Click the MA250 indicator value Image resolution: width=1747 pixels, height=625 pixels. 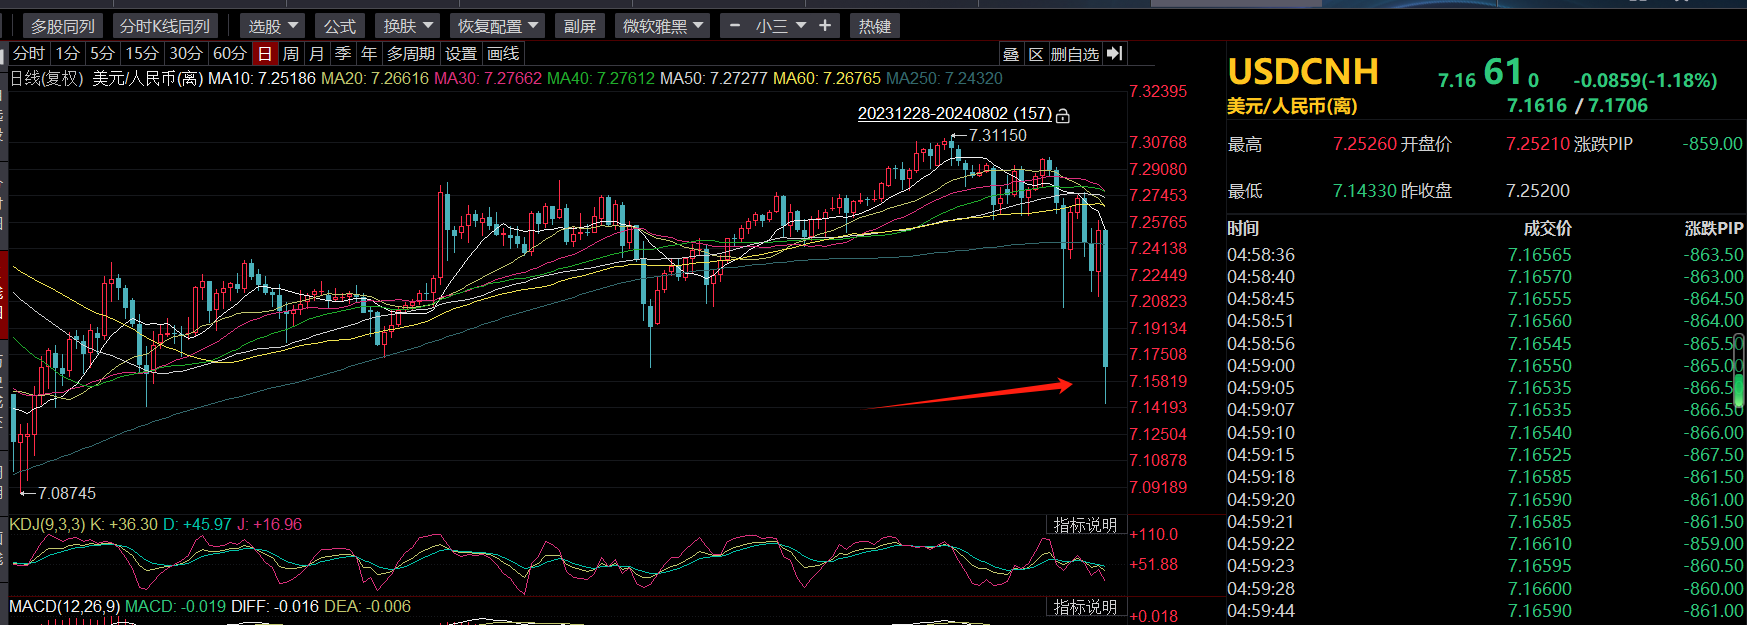(944, 78)
